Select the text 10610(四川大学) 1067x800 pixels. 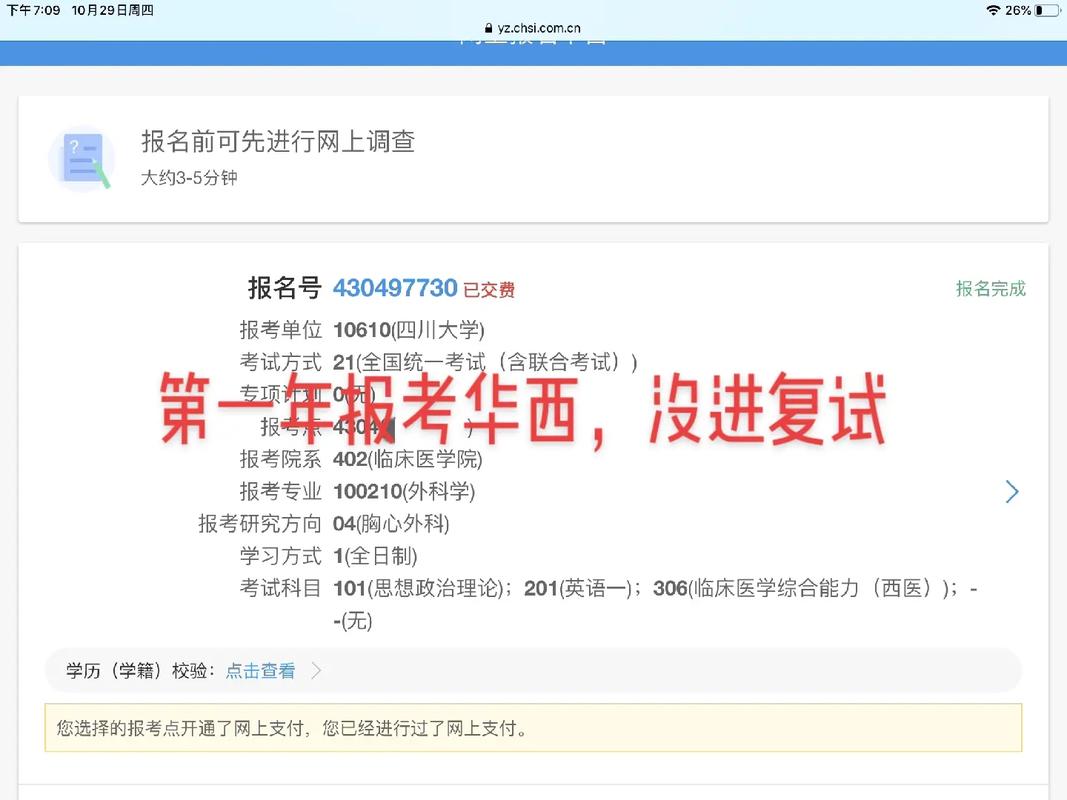point(408,330)
